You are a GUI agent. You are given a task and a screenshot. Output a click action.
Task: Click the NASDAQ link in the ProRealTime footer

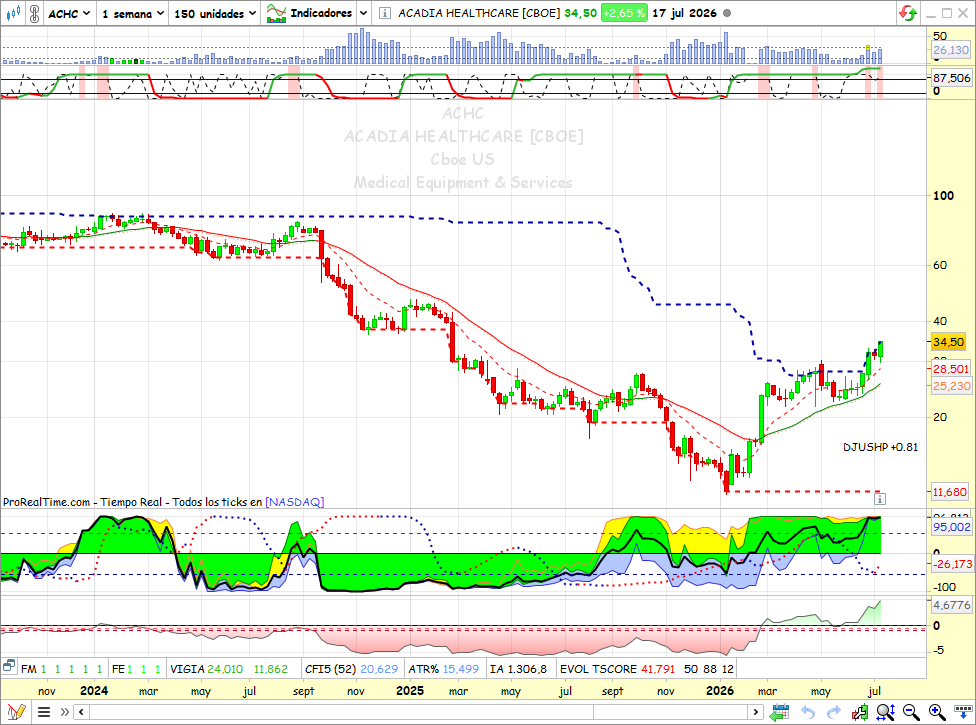[294, 502]
